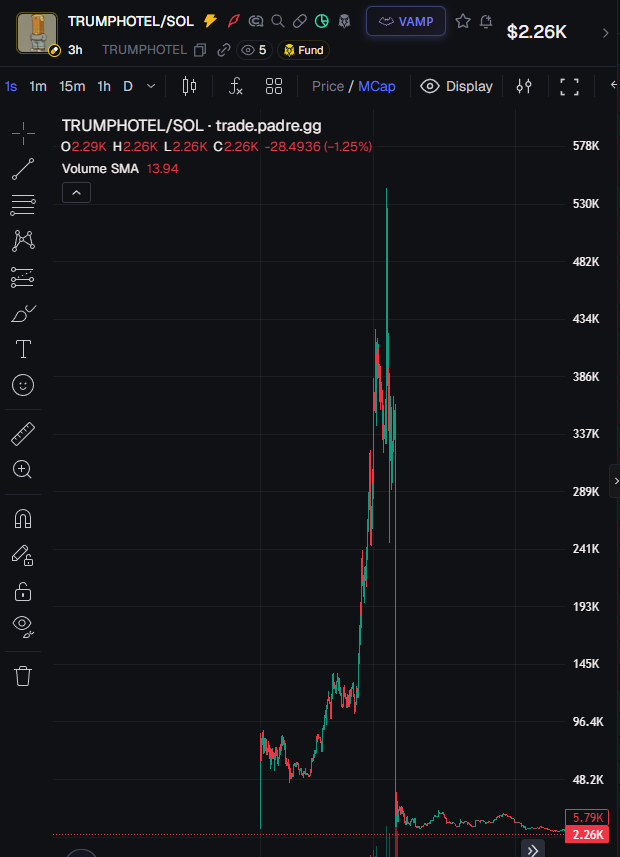Expand the right side panel arrow

point(615,481)
